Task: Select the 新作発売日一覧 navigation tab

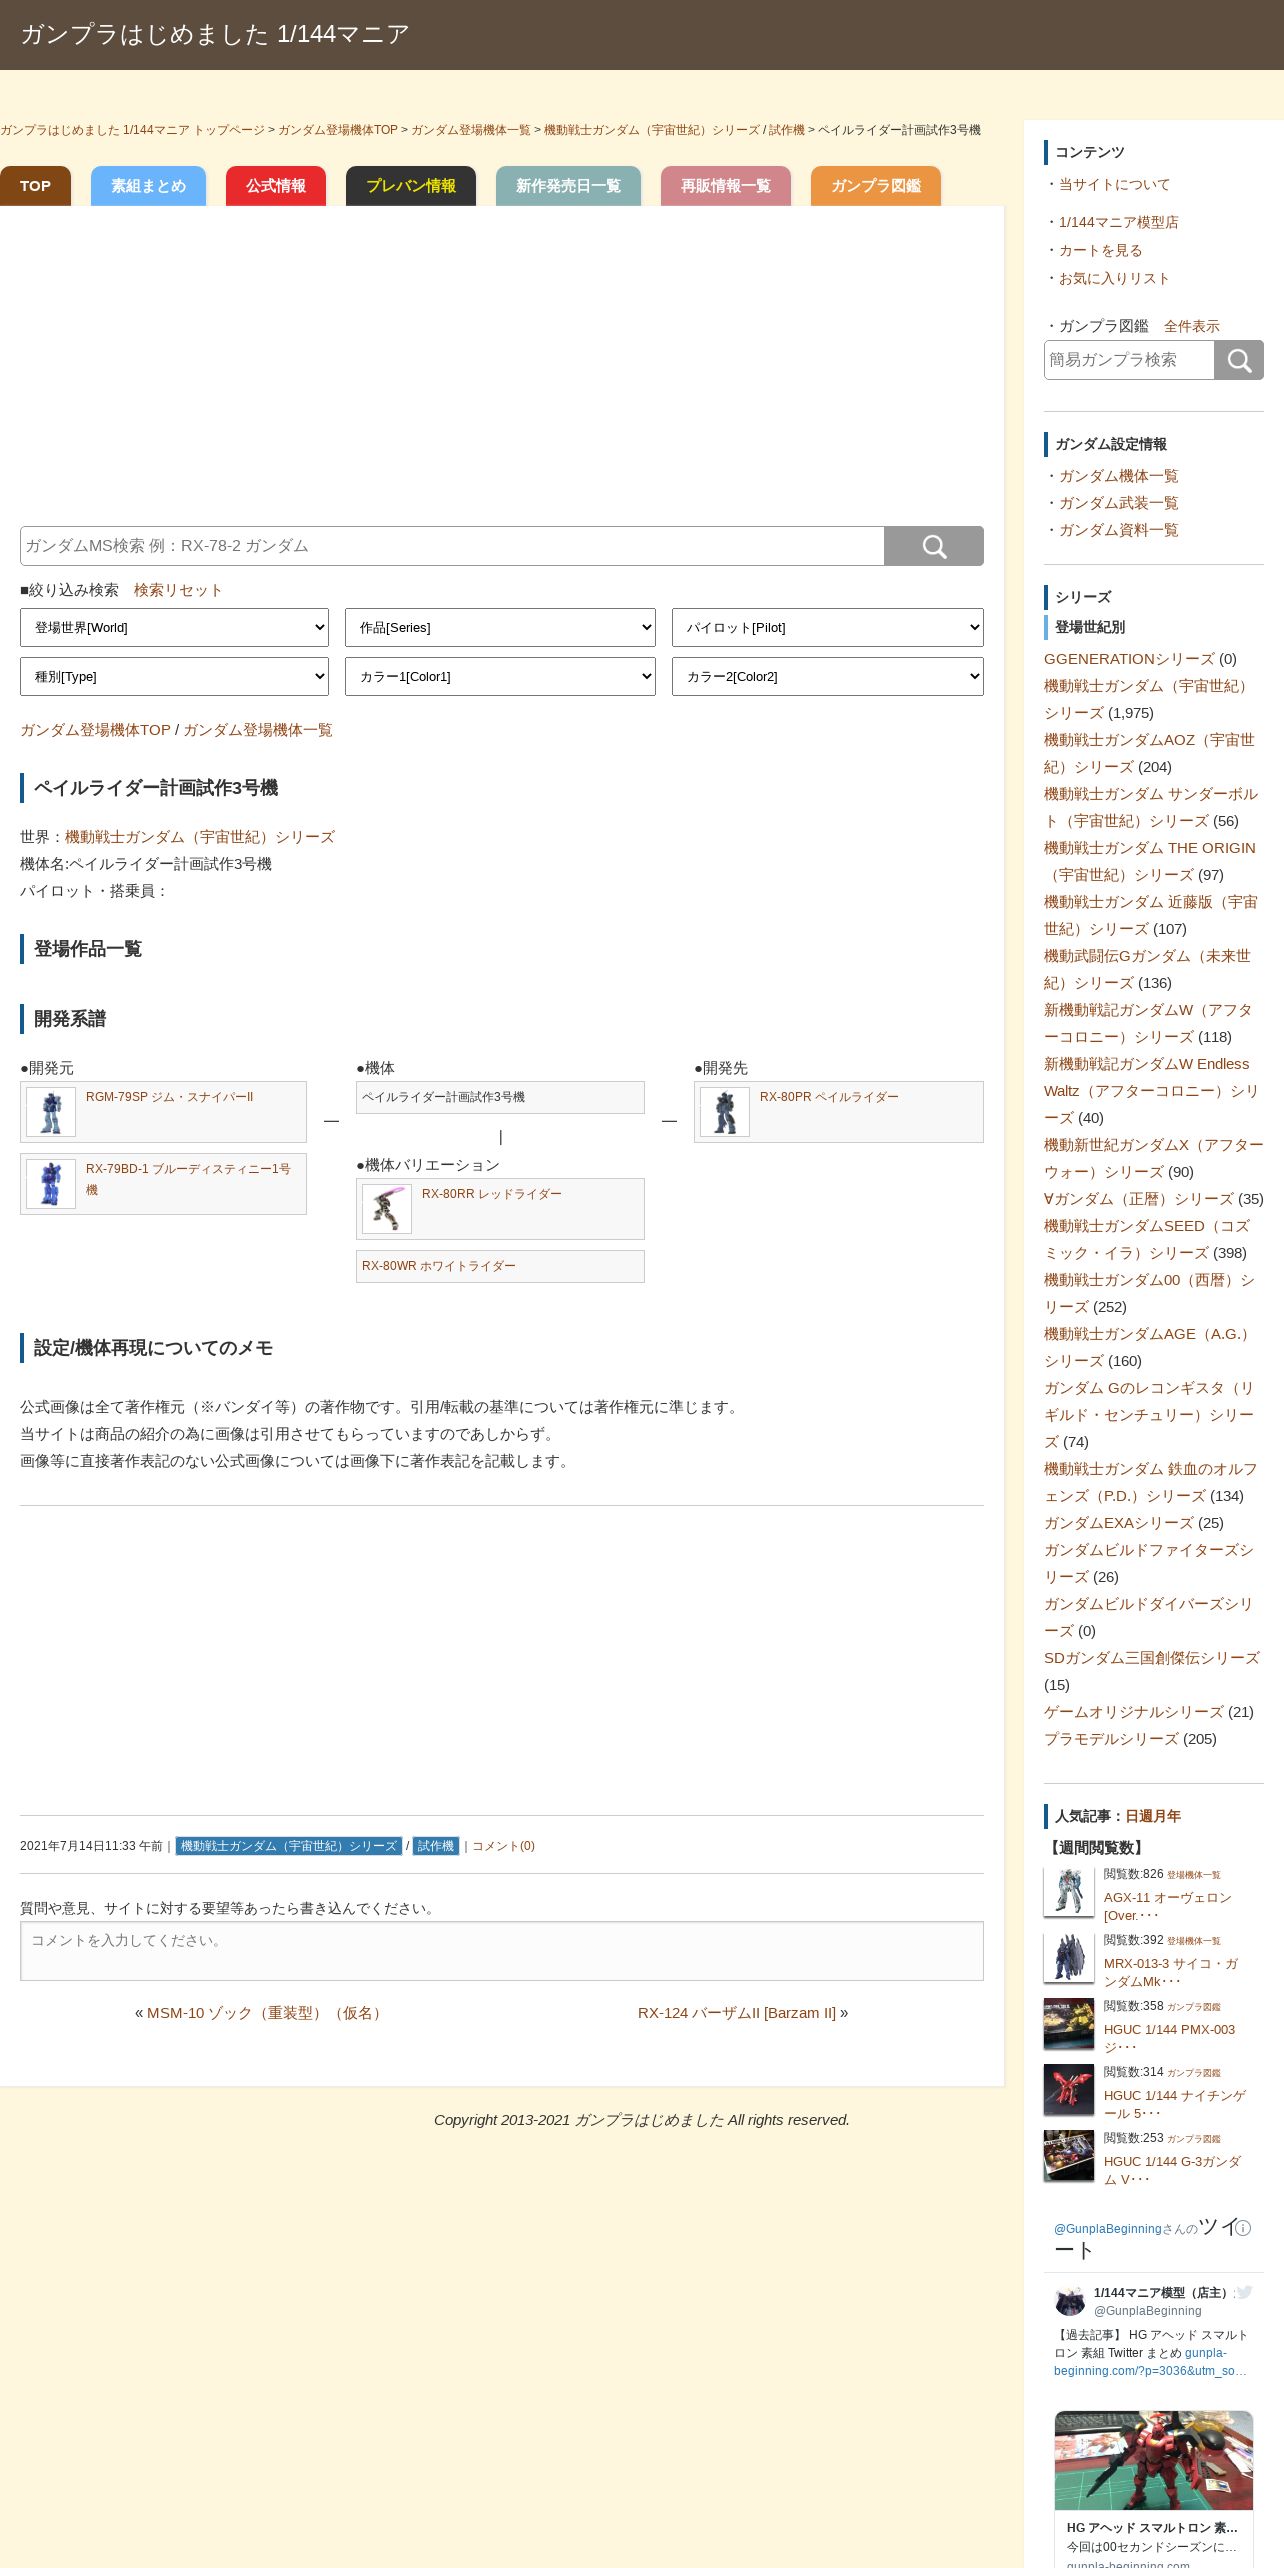Action: coord(568,186)
